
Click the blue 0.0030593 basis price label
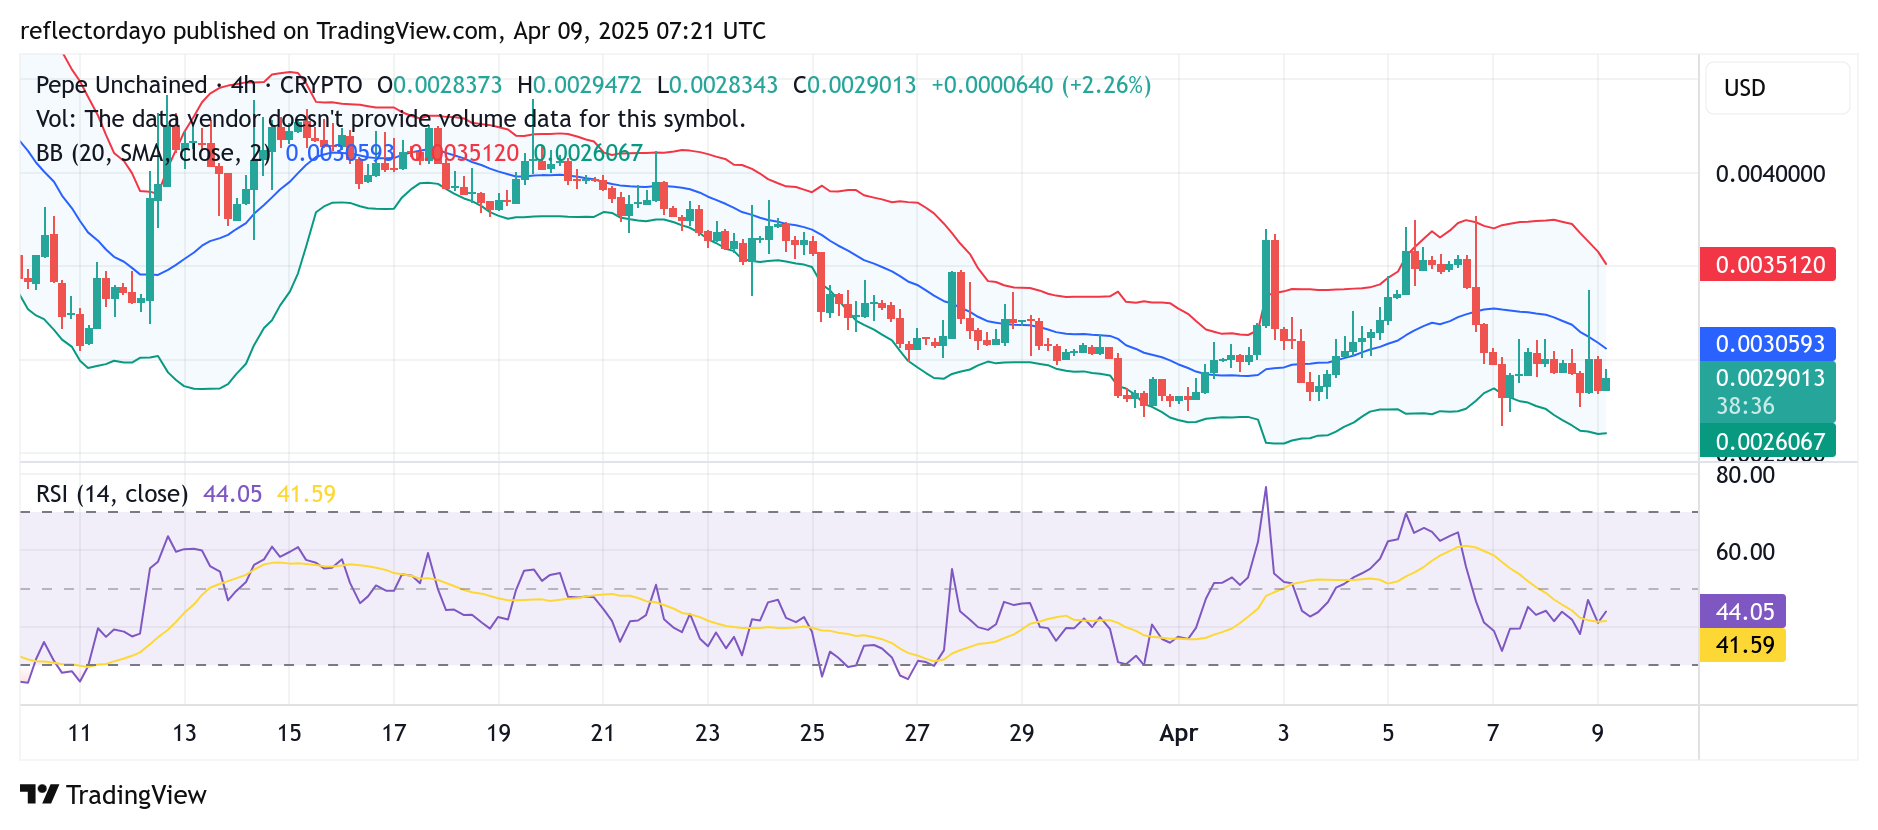tap(1768, 344)
